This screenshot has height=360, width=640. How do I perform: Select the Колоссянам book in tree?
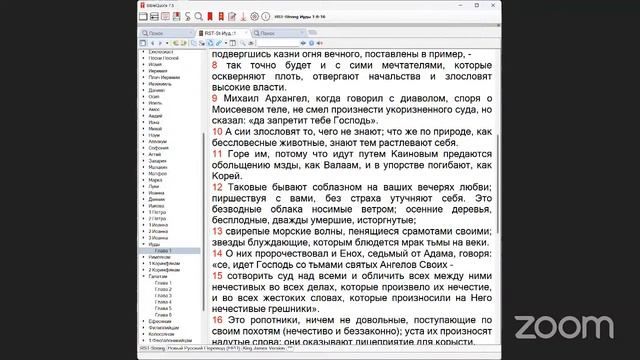tap(161, 334)
